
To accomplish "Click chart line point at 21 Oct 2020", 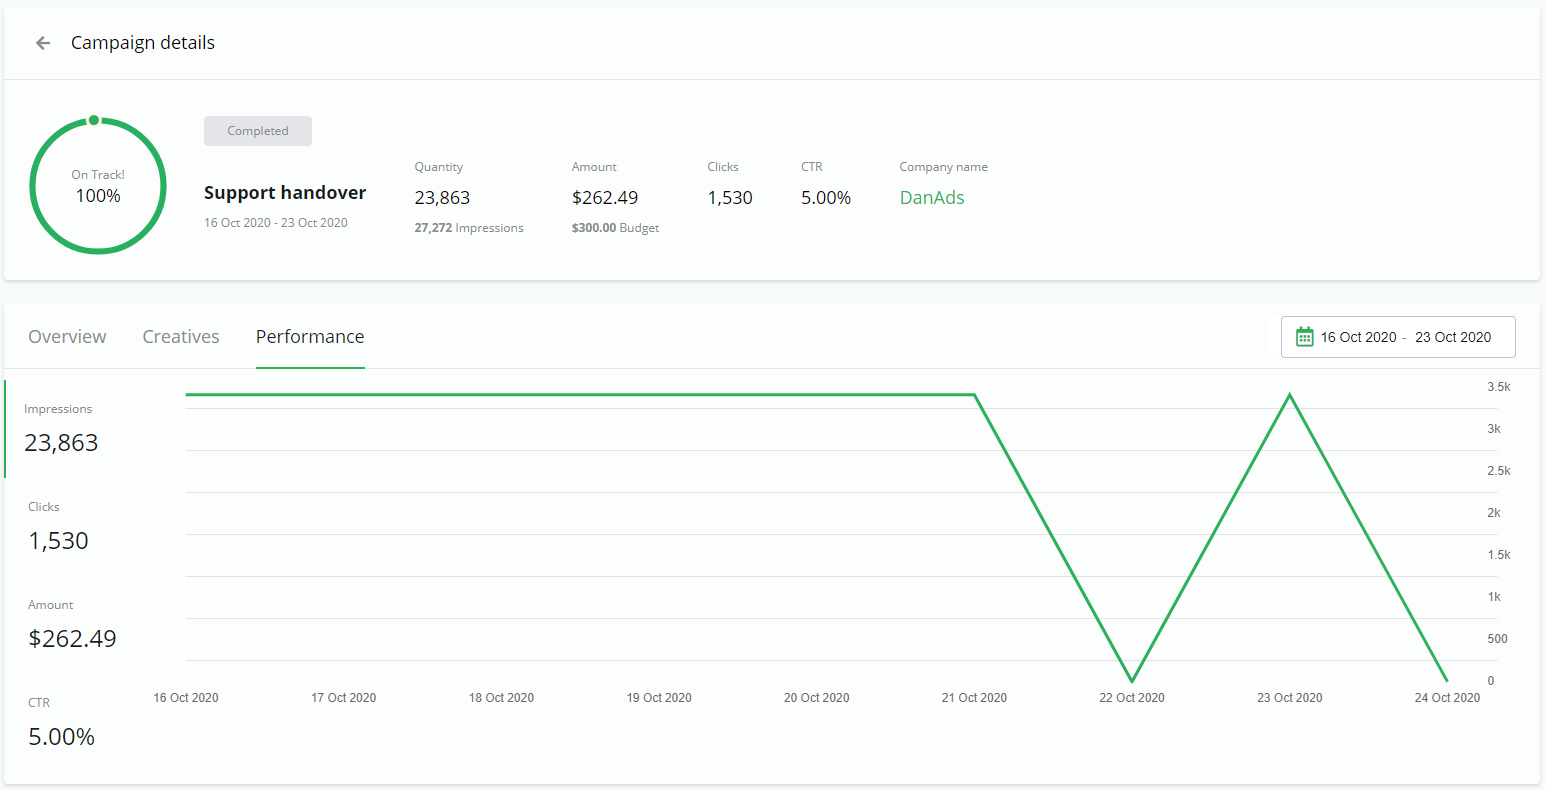I will click(974, 395).
